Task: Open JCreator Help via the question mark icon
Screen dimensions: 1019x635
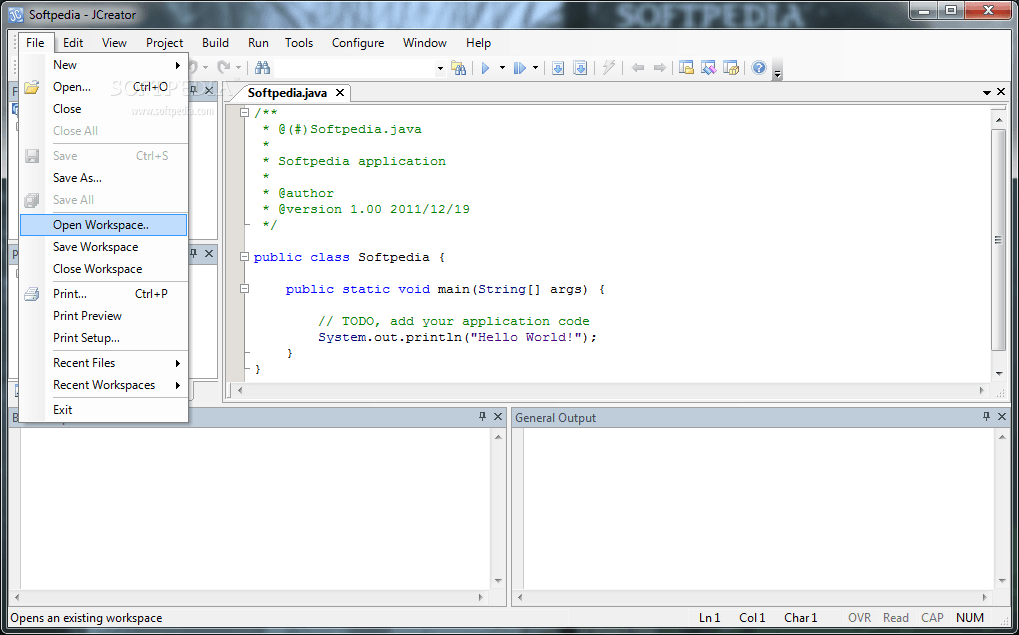Action: (759, 68)
